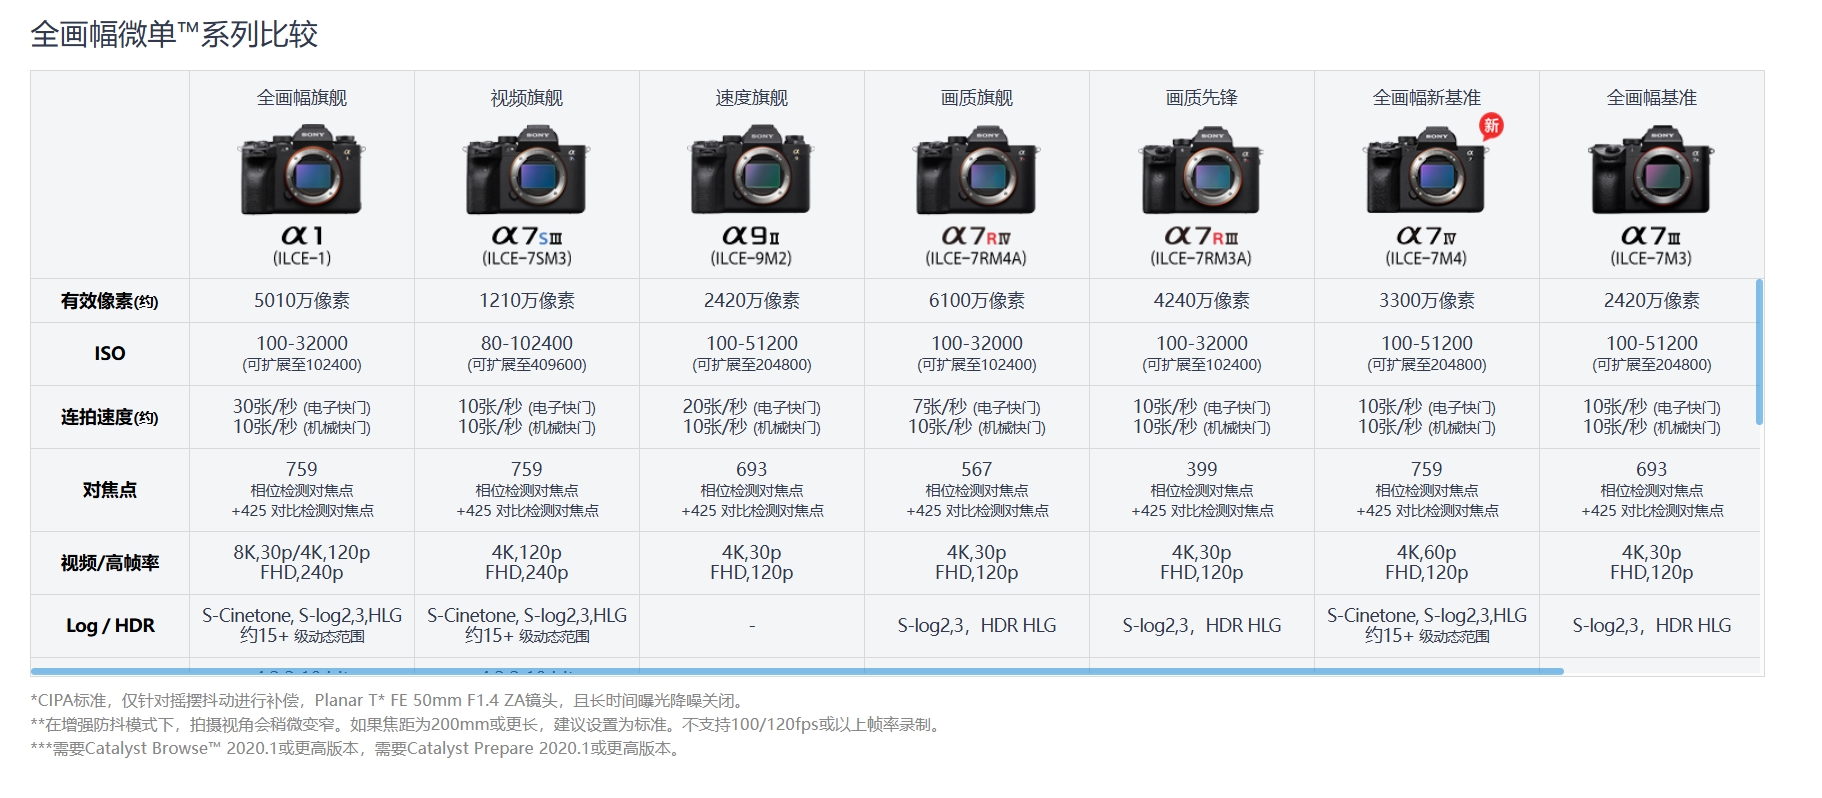The width and height of the screenshot is (1822, 798).
Task: Click the α7 IV camera product image
Action: [1426, 170]
